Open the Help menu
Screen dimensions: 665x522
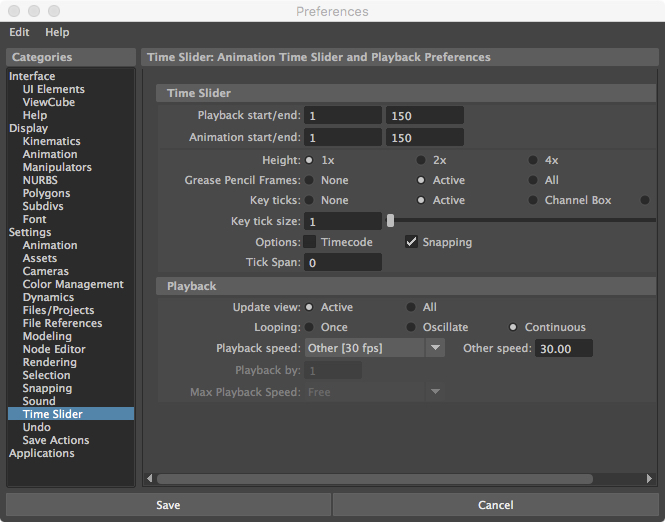click(x=57, y=33)
